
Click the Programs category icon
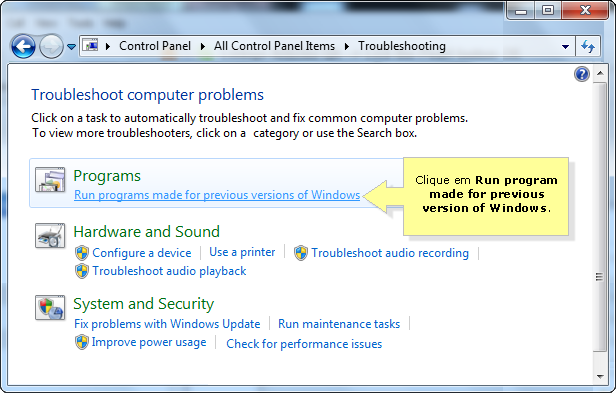50,180
